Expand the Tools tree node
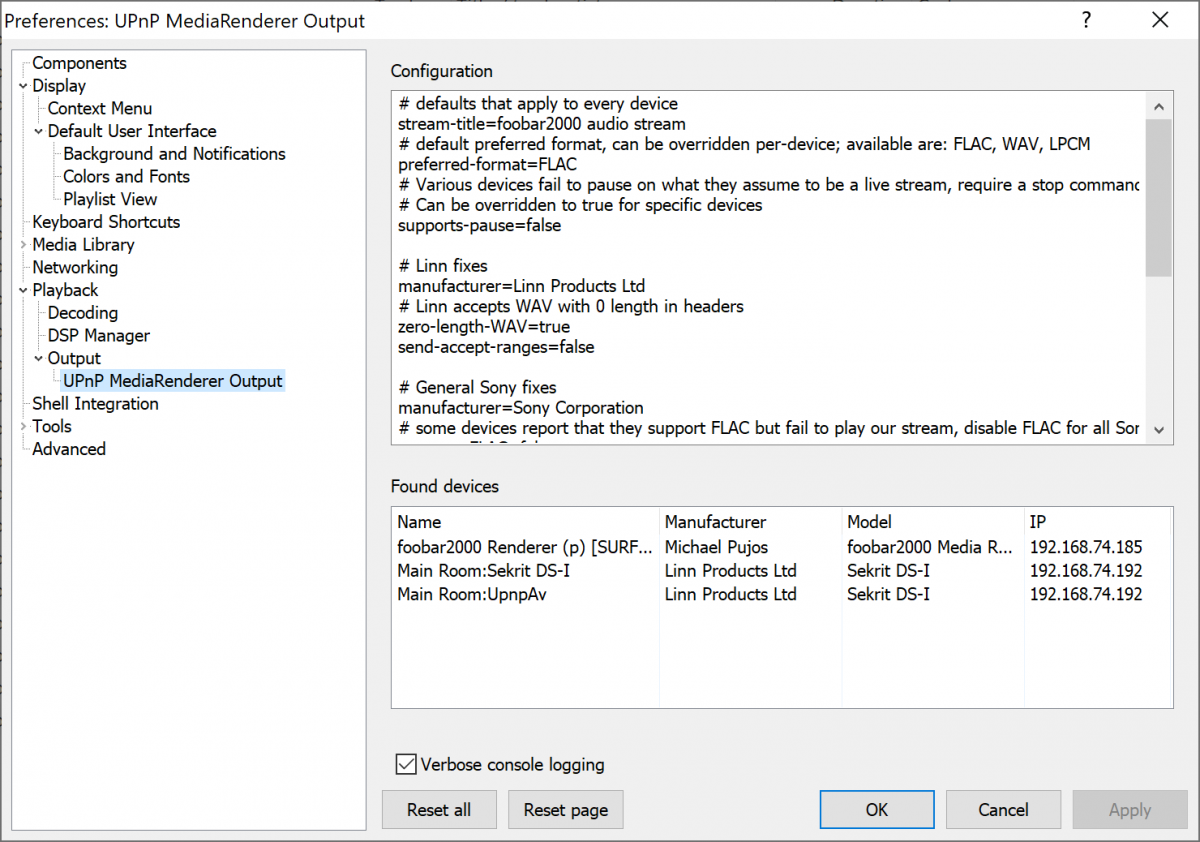 pos(23,427)
